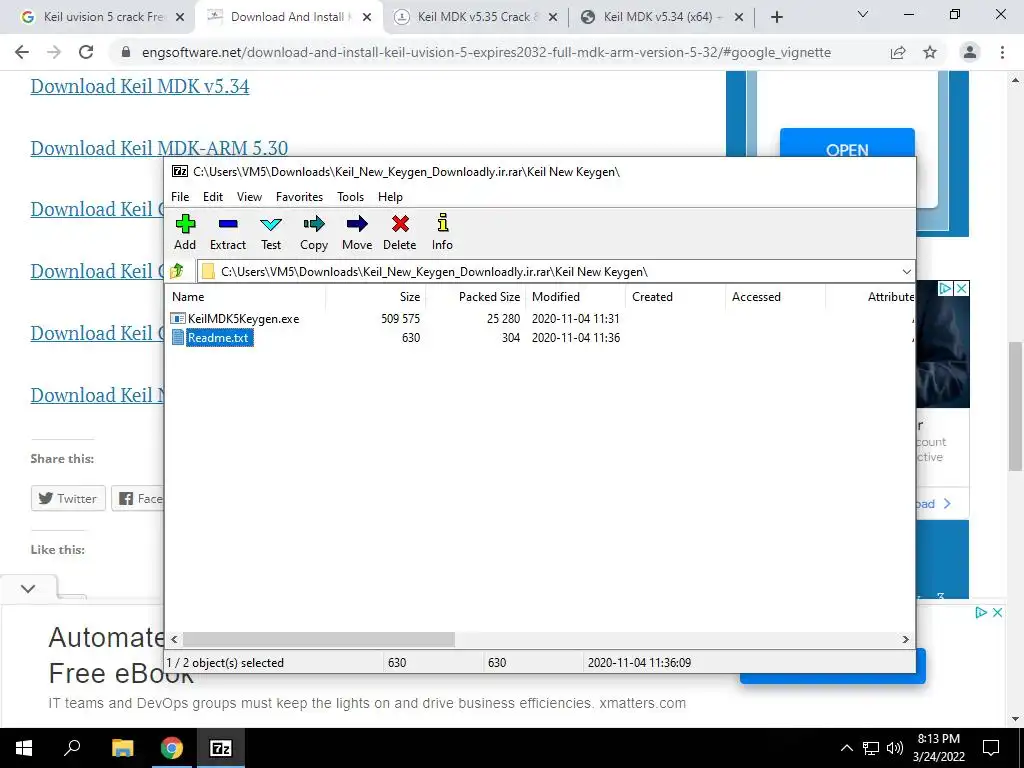
Task: Open the View menu
Action: coord(249,197)
